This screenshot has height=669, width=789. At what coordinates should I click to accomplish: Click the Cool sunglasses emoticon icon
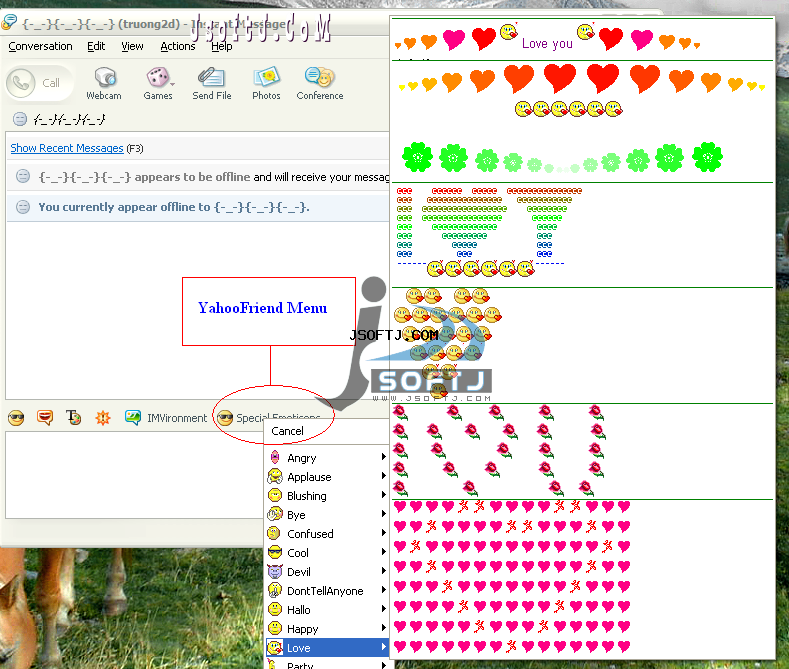(x=275, y=552)
